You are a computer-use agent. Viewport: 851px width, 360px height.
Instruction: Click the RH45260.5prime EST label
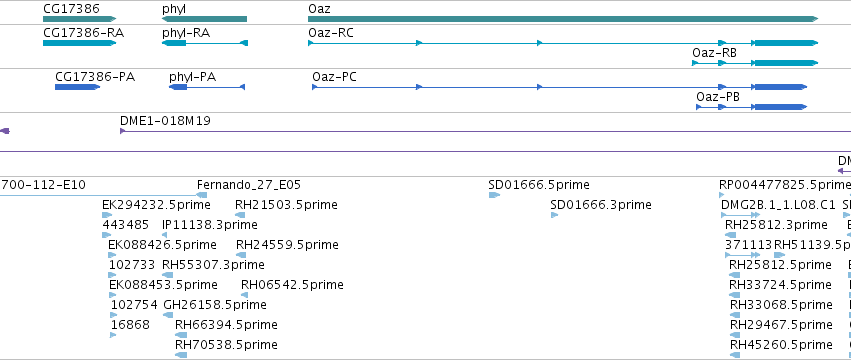780,345
